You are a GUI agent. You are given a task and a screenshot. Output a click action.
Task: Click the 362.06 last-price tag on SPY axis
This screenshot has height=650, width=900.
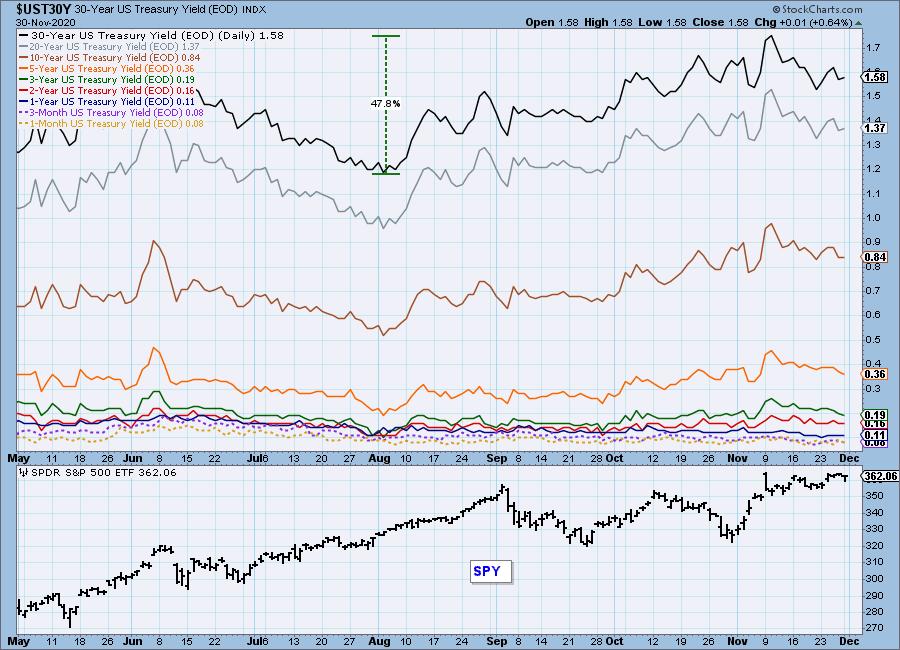pyautogui.click(x=880, y=476)
